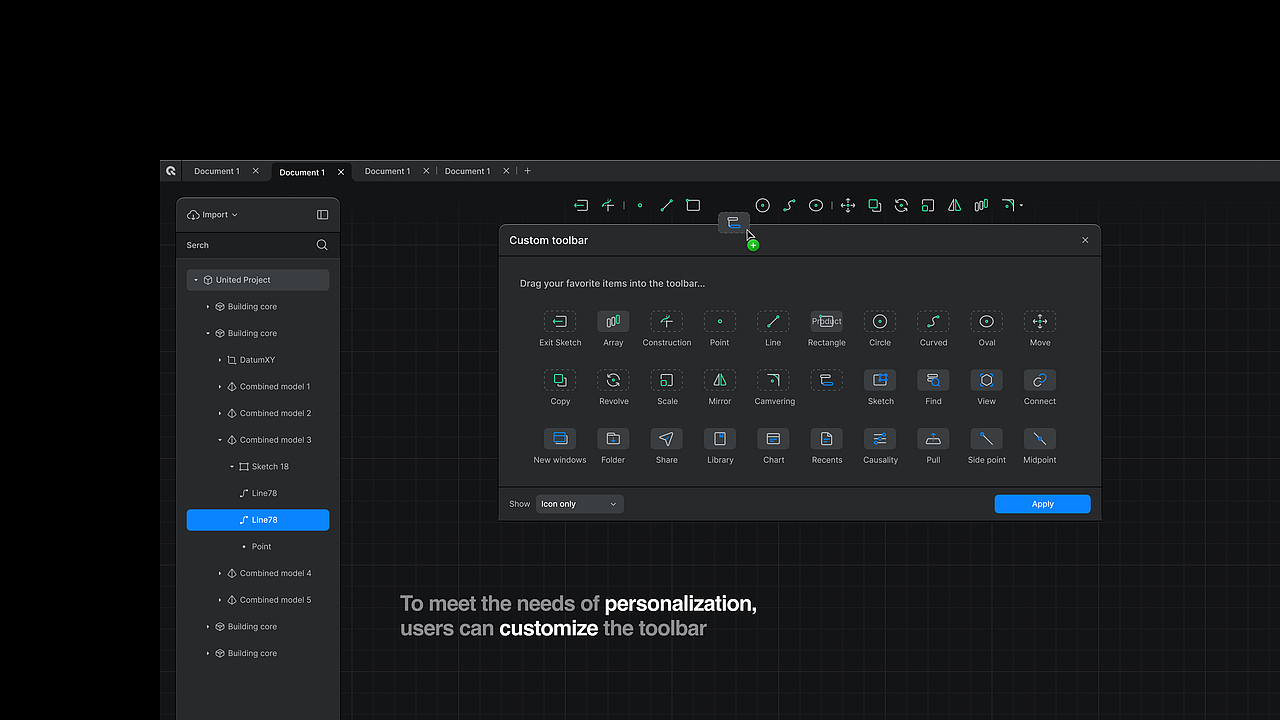Image resolution: width=1280 pixels, height=720 pixels.
Task: Click the Folder icon in the dialog
Action: pos(613,438)
